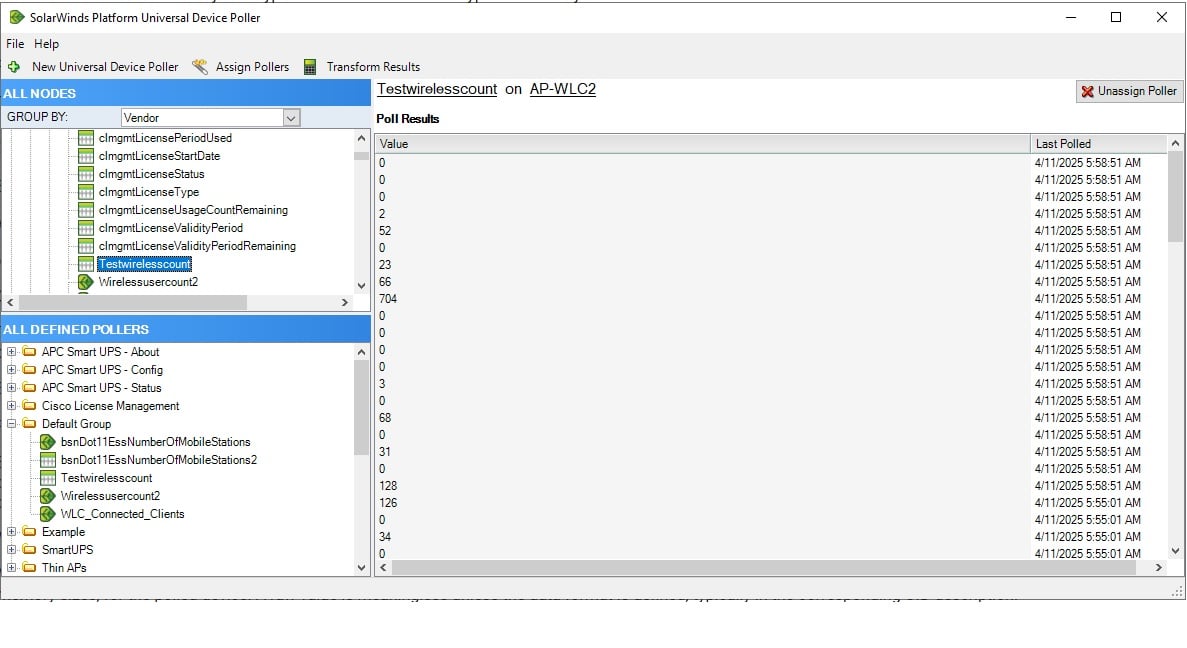Open the Help menu
The width and height of the screenshot is (1187, 648).
point(46,44)
